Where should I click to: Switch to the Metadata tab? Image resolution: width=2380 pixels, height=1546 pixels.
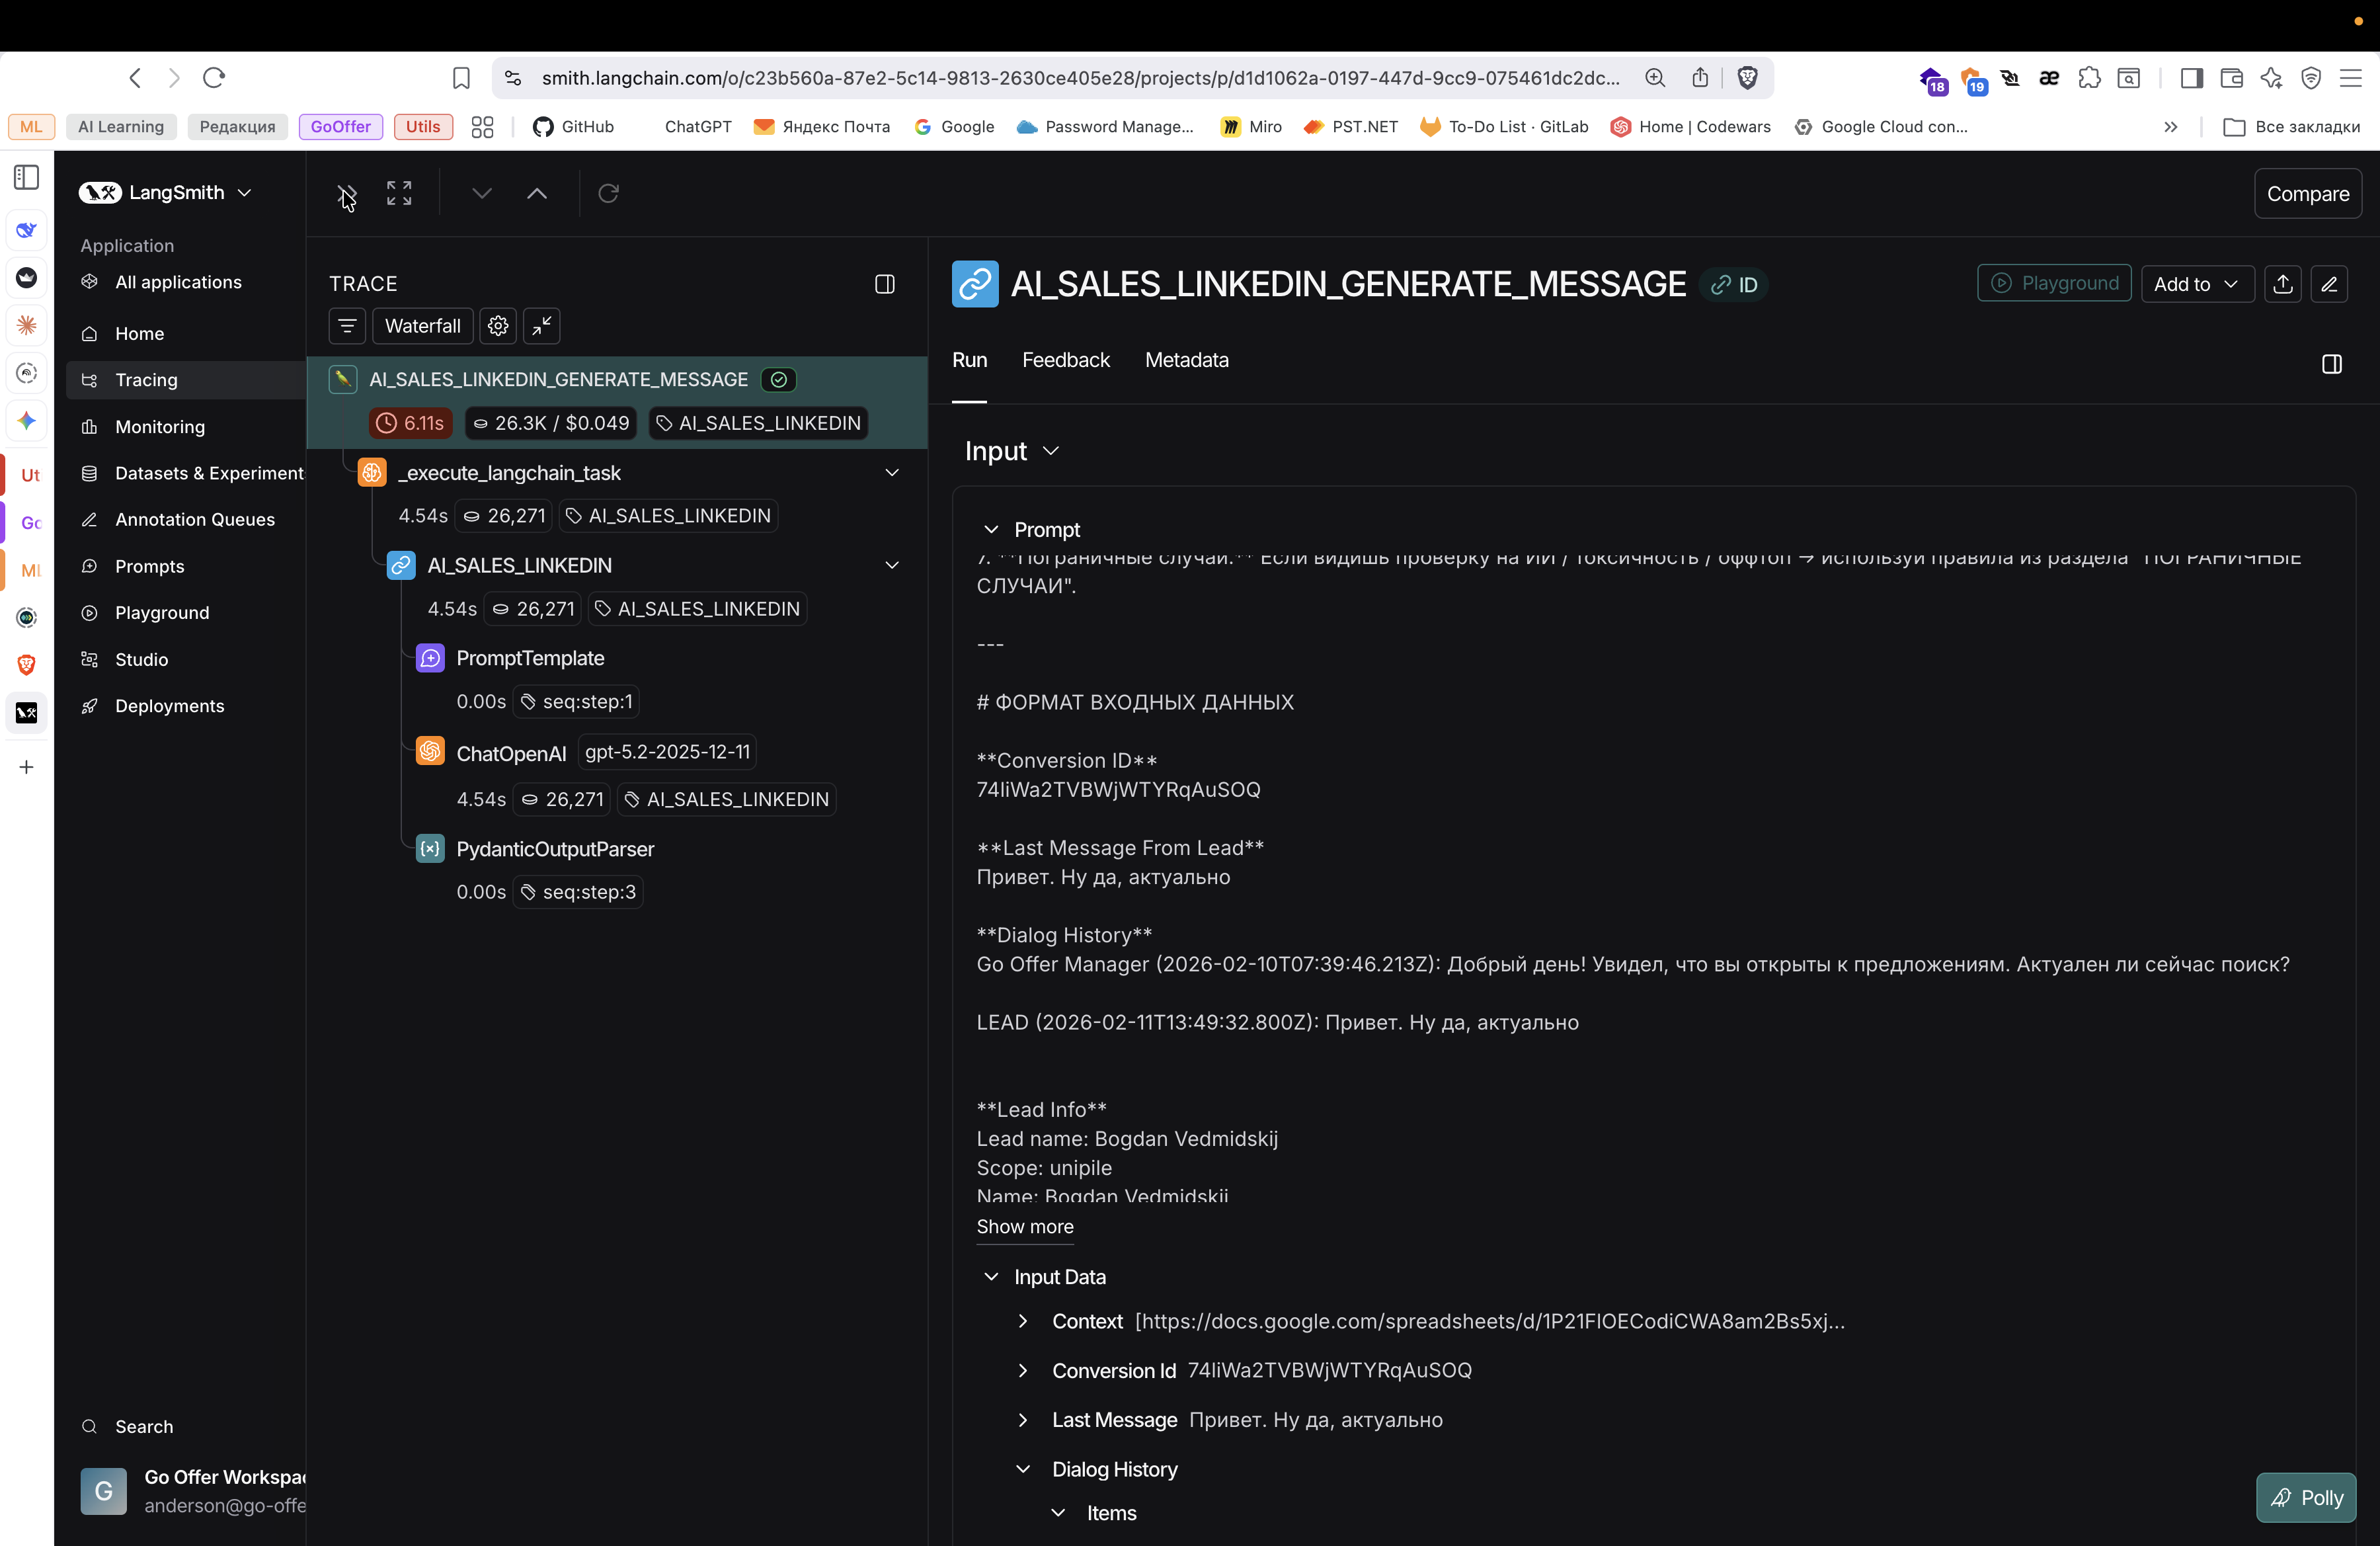pos(1186,360)
